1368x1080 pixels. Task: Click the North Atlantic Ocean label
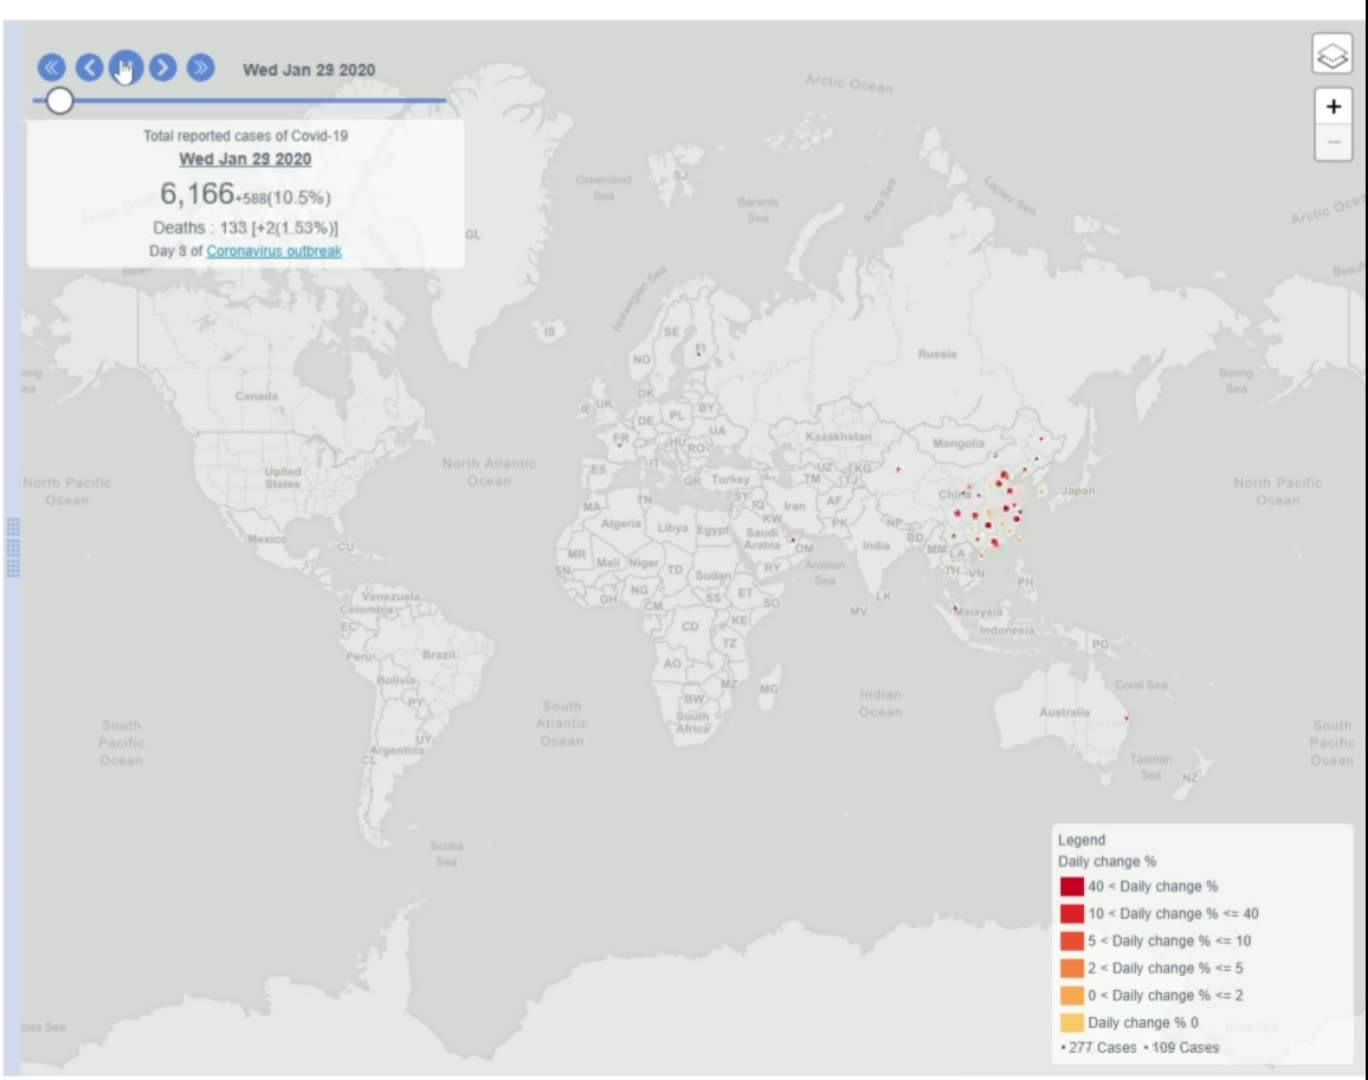489,472
